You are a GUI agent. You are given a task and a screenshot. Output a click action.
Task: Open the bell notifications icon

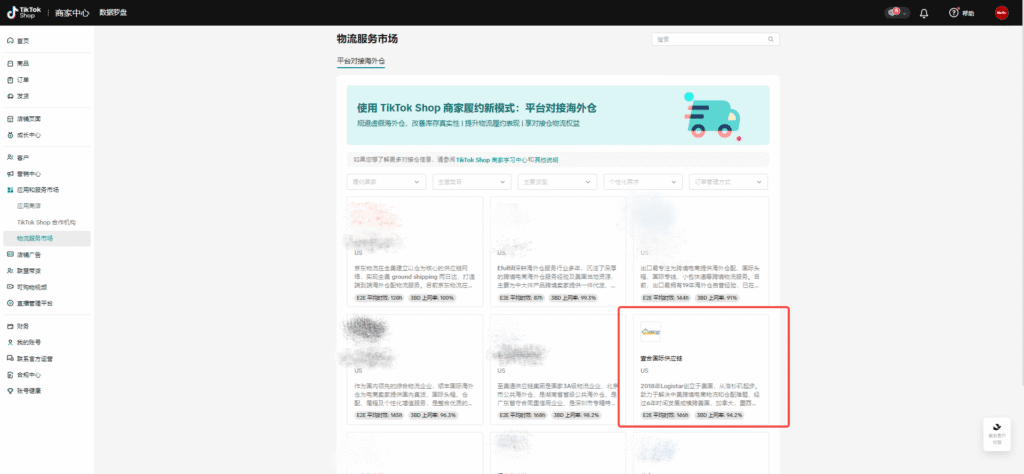coord(923,13)
